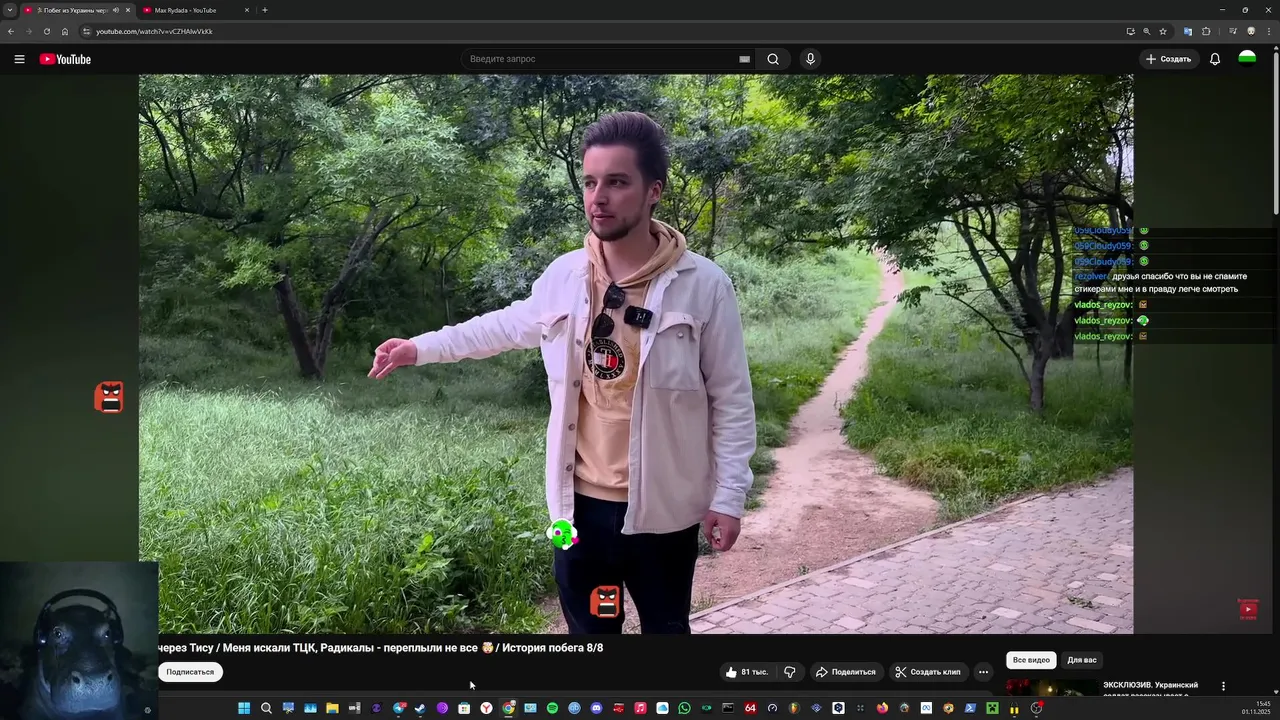Click the address bar URL youtube.com/watch
1280x720 pixels.
pyautogui.click(x=154, y=31)
